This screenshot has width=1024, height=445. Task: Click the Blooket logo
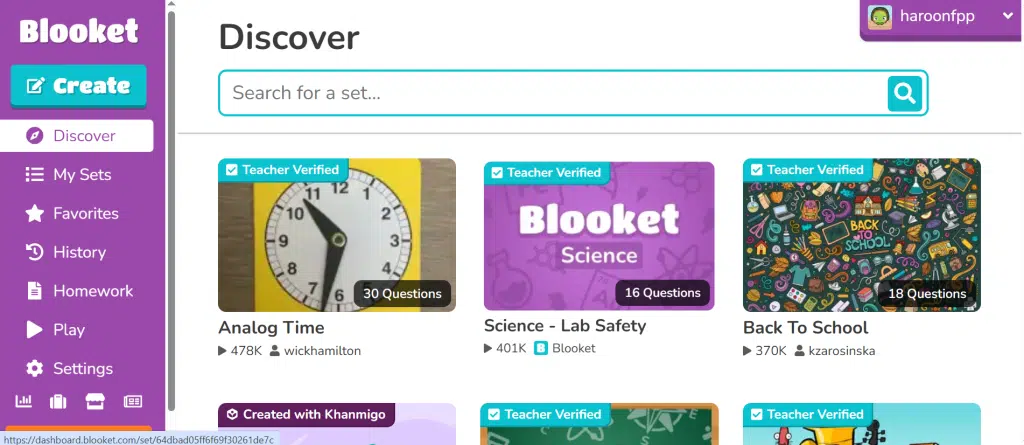(x=78, y=32)
